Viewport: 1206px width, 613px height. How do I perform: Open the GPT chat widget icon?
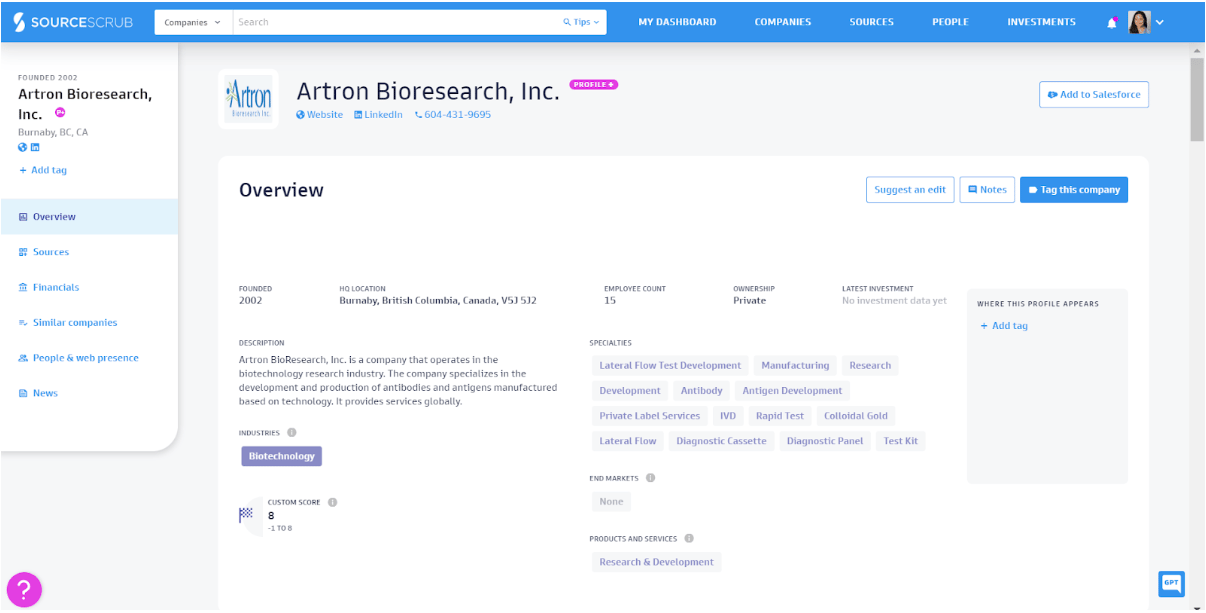(1171, 584)
